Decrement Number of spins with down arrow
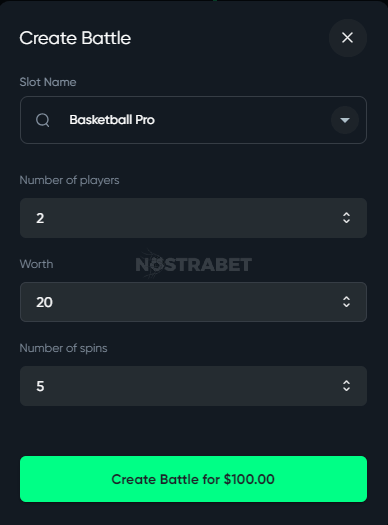This screenshot has height=525, width=388. tap(346, 390)
